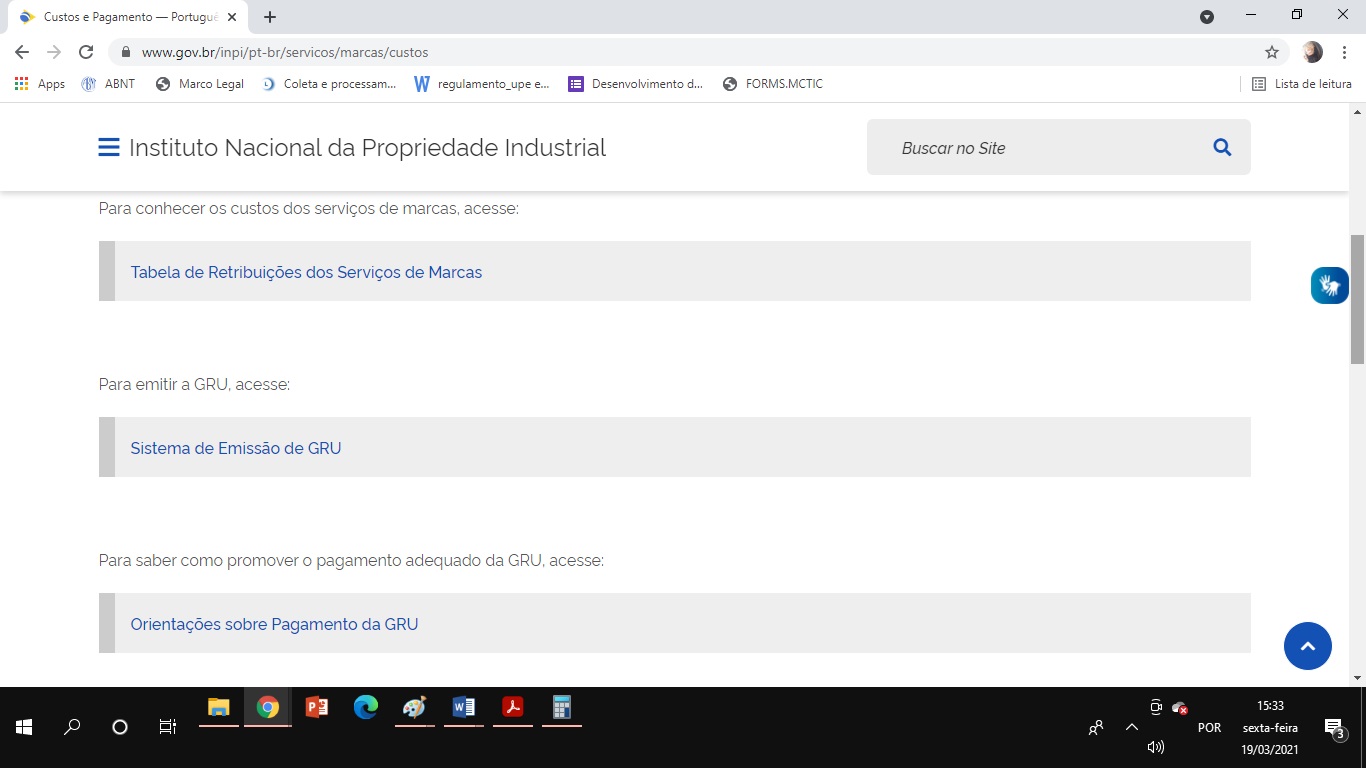Open Microsoft Edge from the taskbar
This screenshot has height=768, width=1366.
366,708
